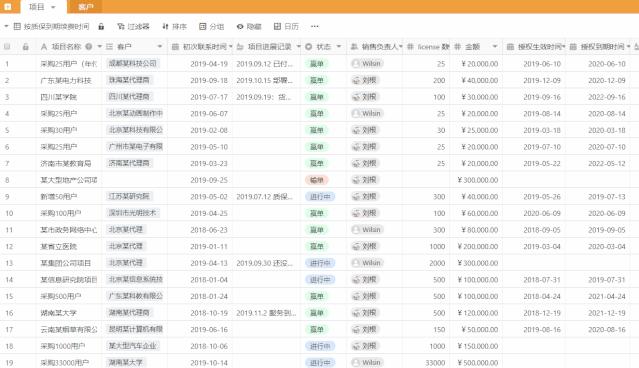Click the lock icon in the header row
This screenshot has width=639, height=368.
tap(25, 47)
